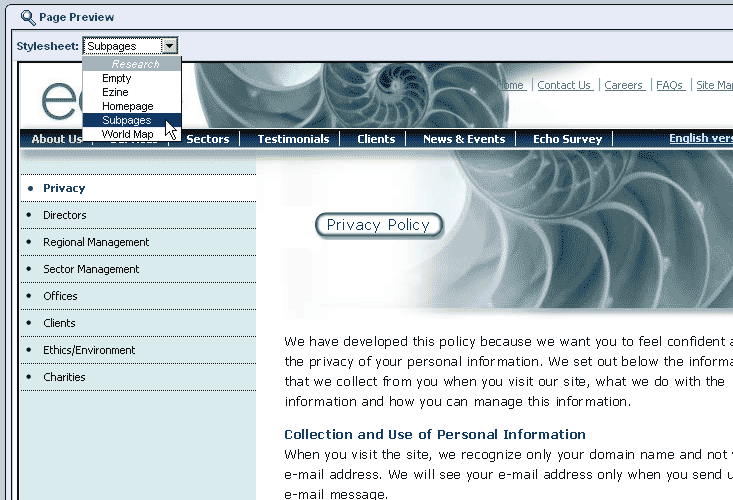This screenshot has height=500, width=733.
Task: Open the FAQs link
Action: pos(669,85)
